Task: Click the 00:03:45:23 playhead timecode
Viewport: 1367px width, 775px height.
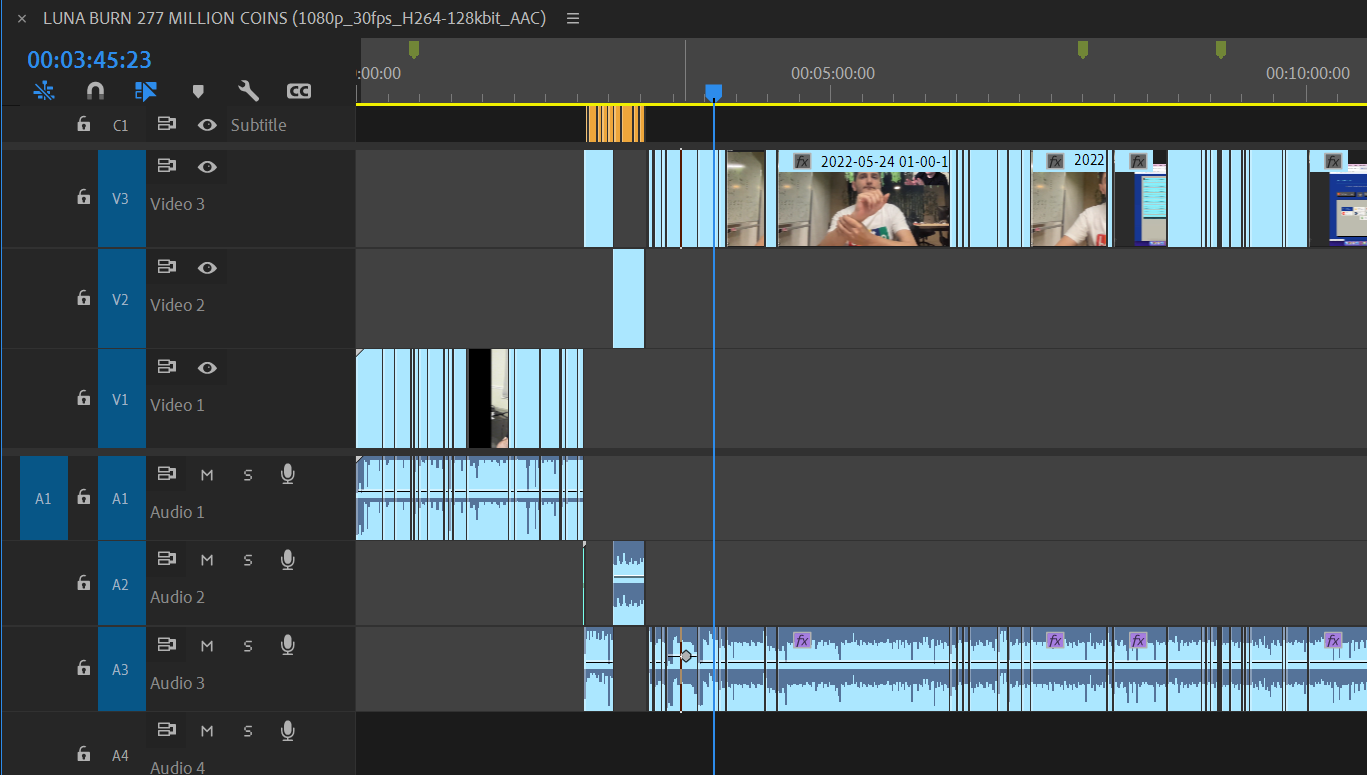Action: click(x=89, y=60)
